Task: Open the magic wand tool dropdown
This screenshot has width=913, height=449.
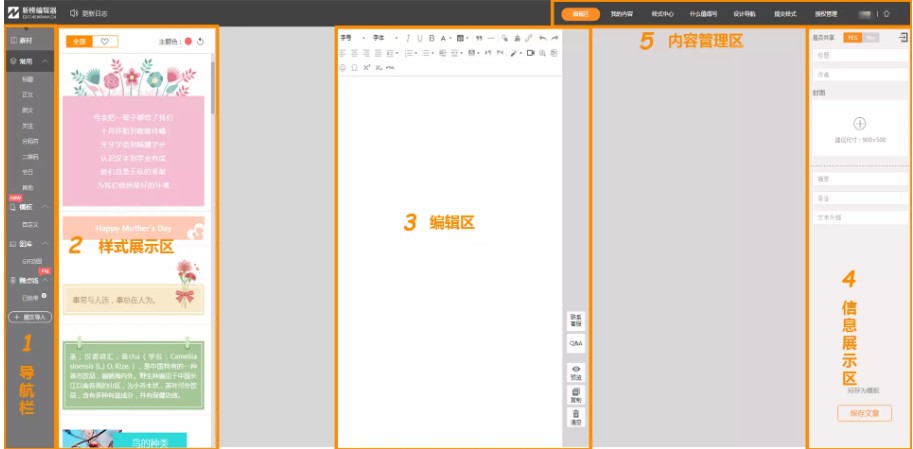Action: (x=521, y=53)
